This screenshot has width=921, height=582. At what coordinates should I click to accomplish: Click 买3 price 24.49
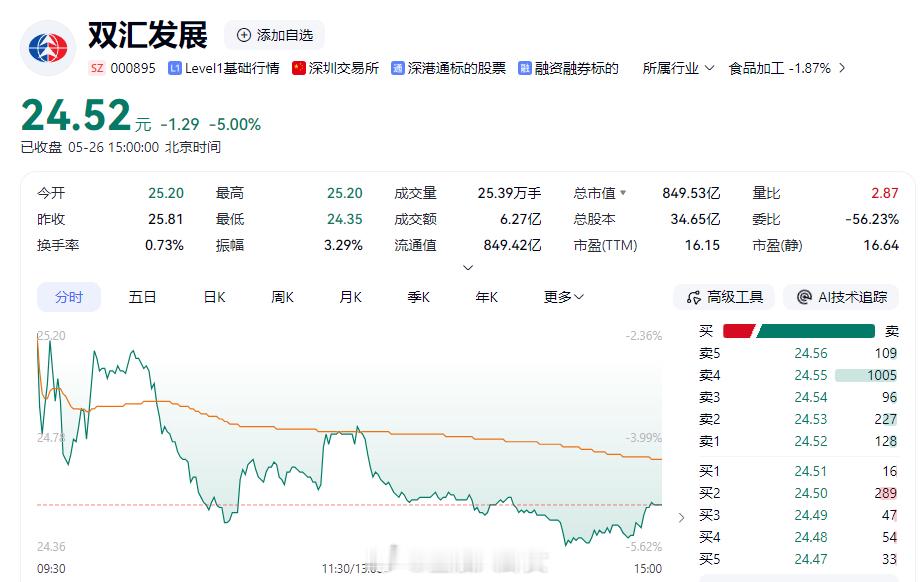[x=811, y=515]
